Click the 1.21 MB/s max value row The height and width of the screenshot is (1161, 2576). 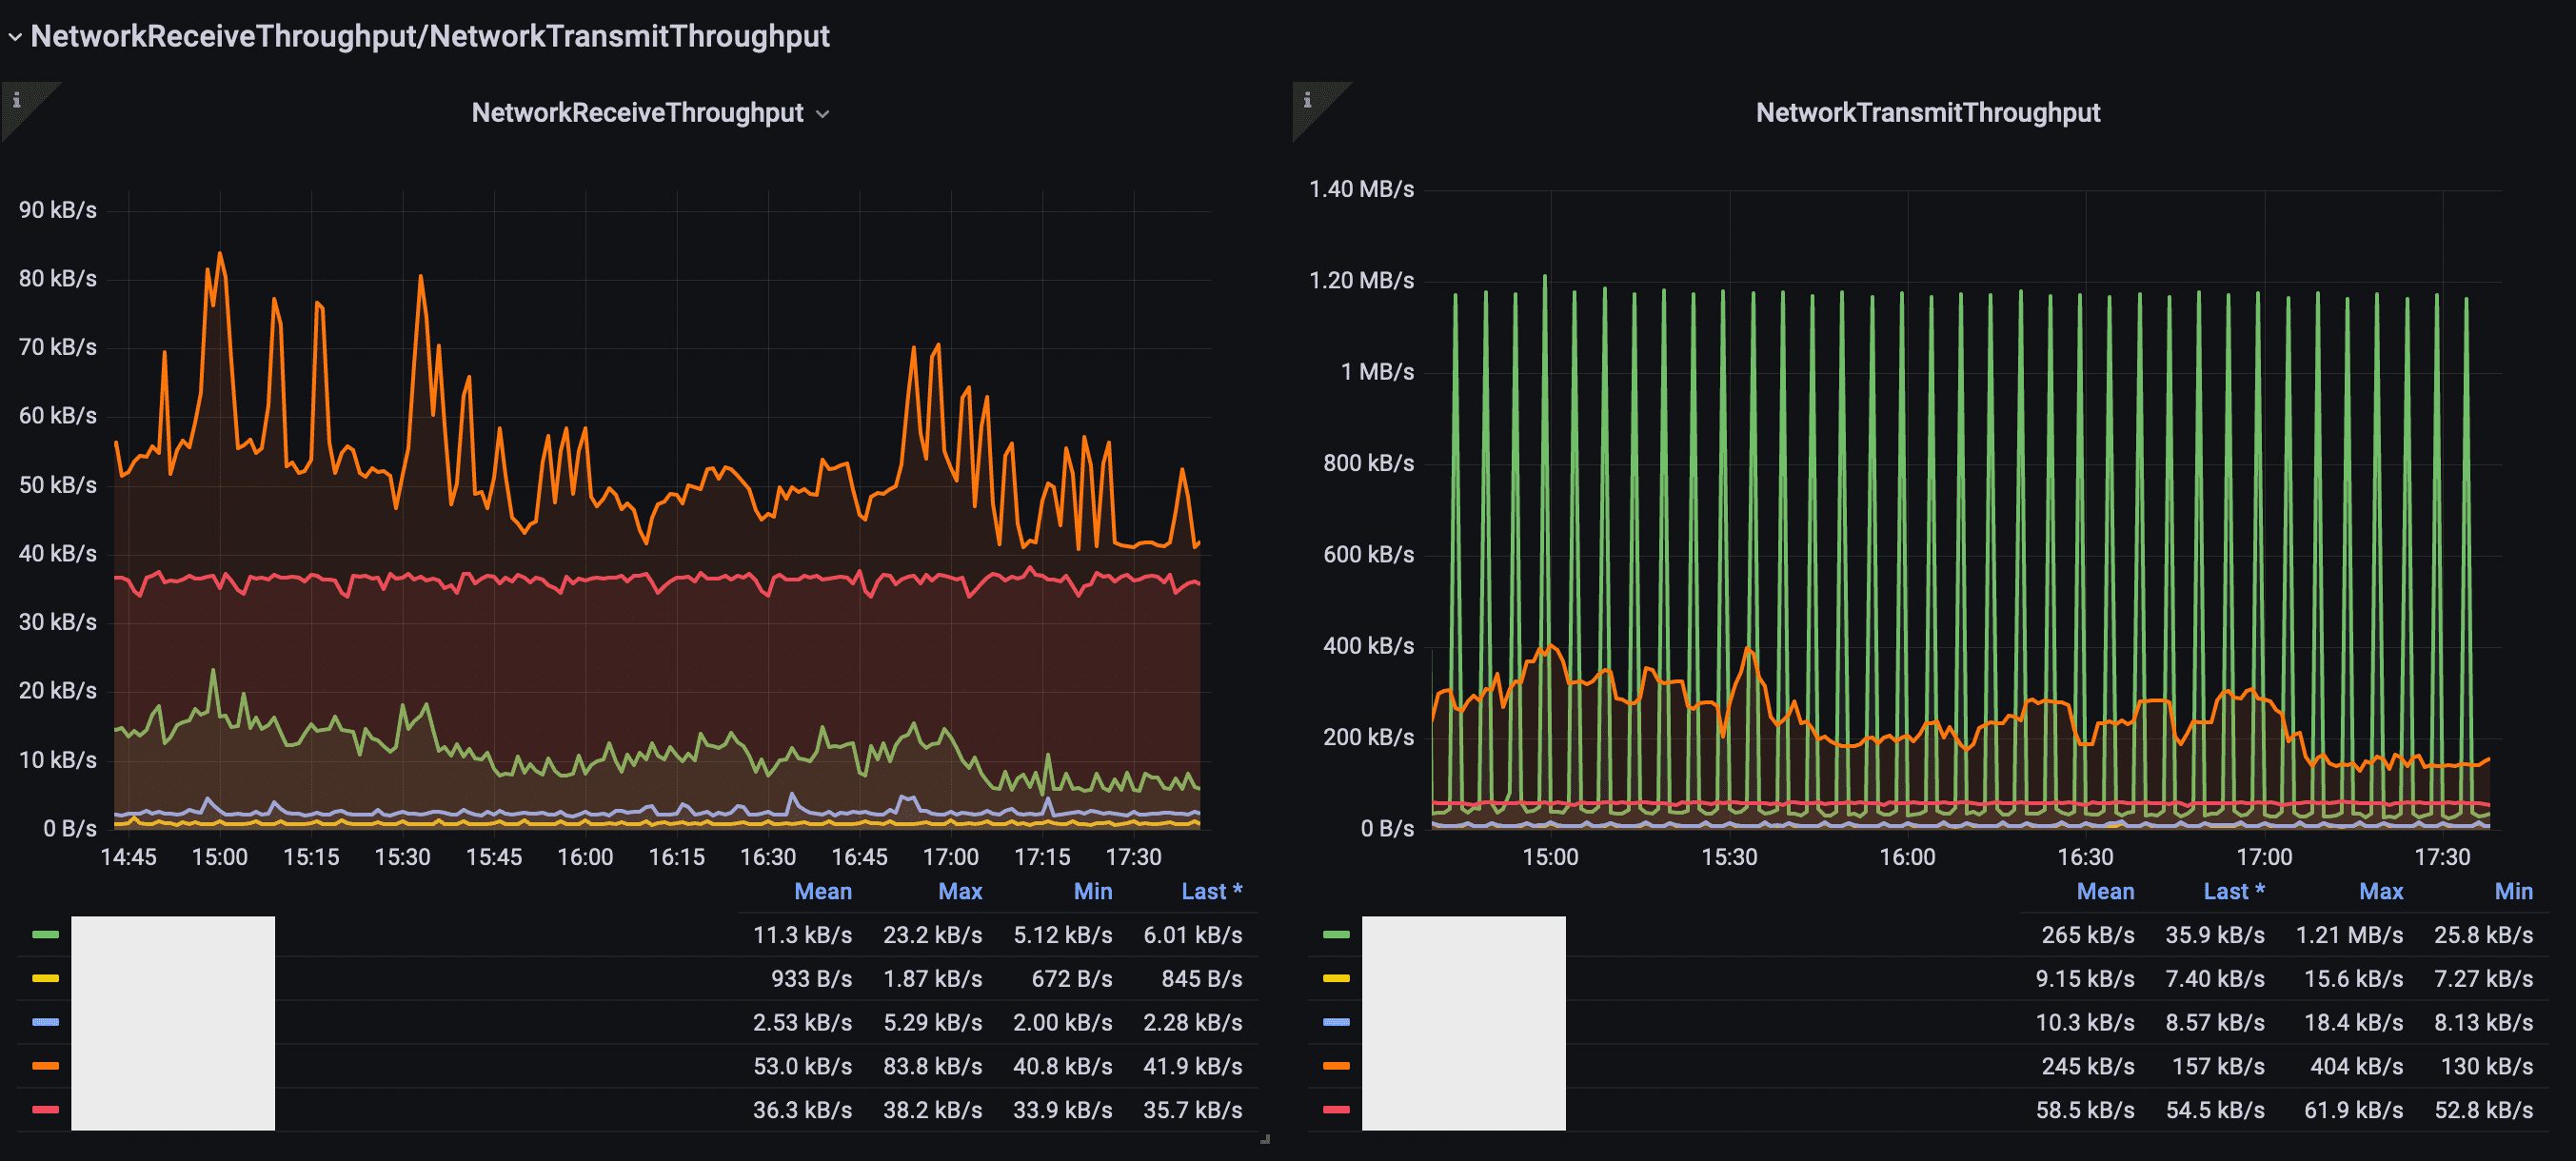[x=2348, y=935]
